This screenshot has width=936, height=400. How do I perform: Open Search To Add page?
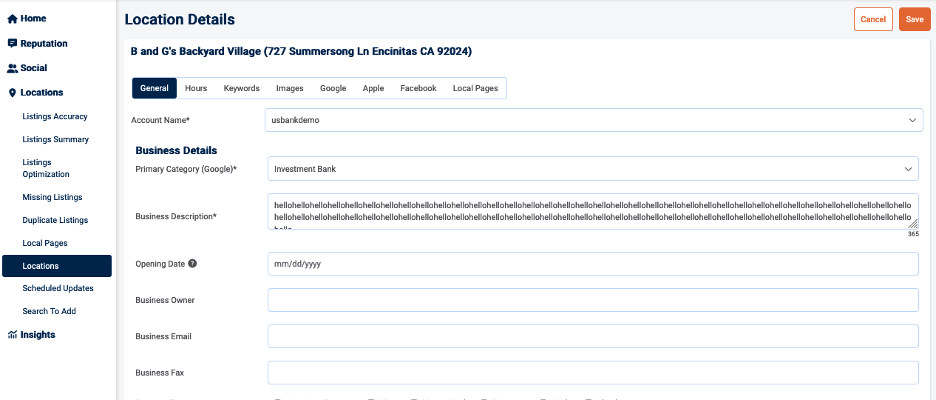[49, 312]
